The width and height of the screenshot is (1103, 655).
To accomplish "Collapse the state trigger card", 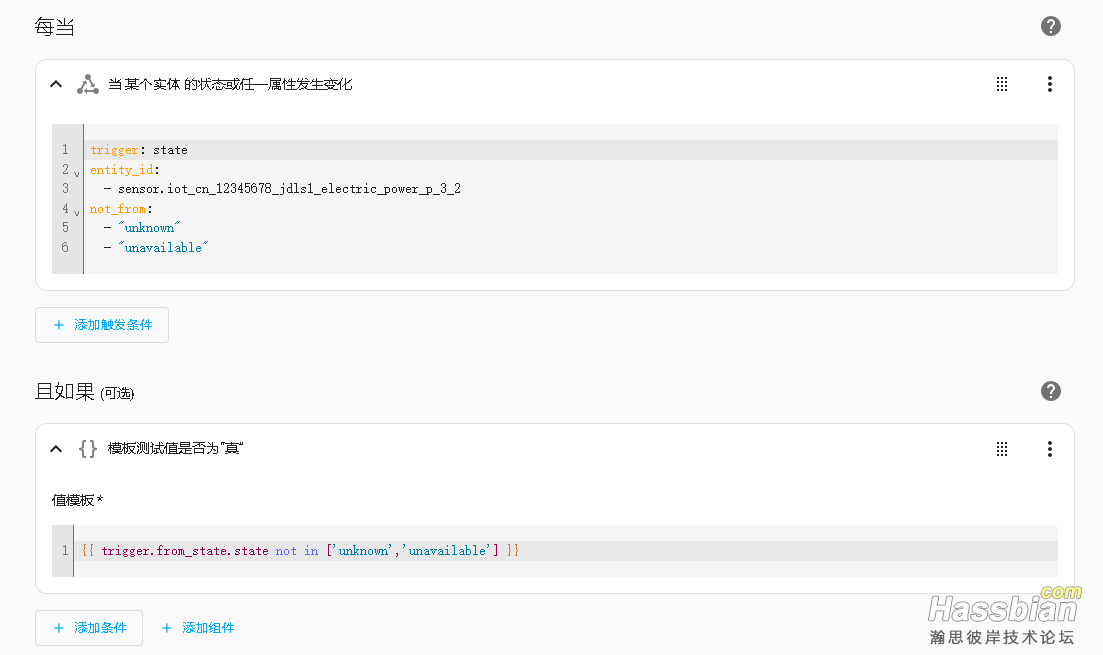I will coord(56,84).
